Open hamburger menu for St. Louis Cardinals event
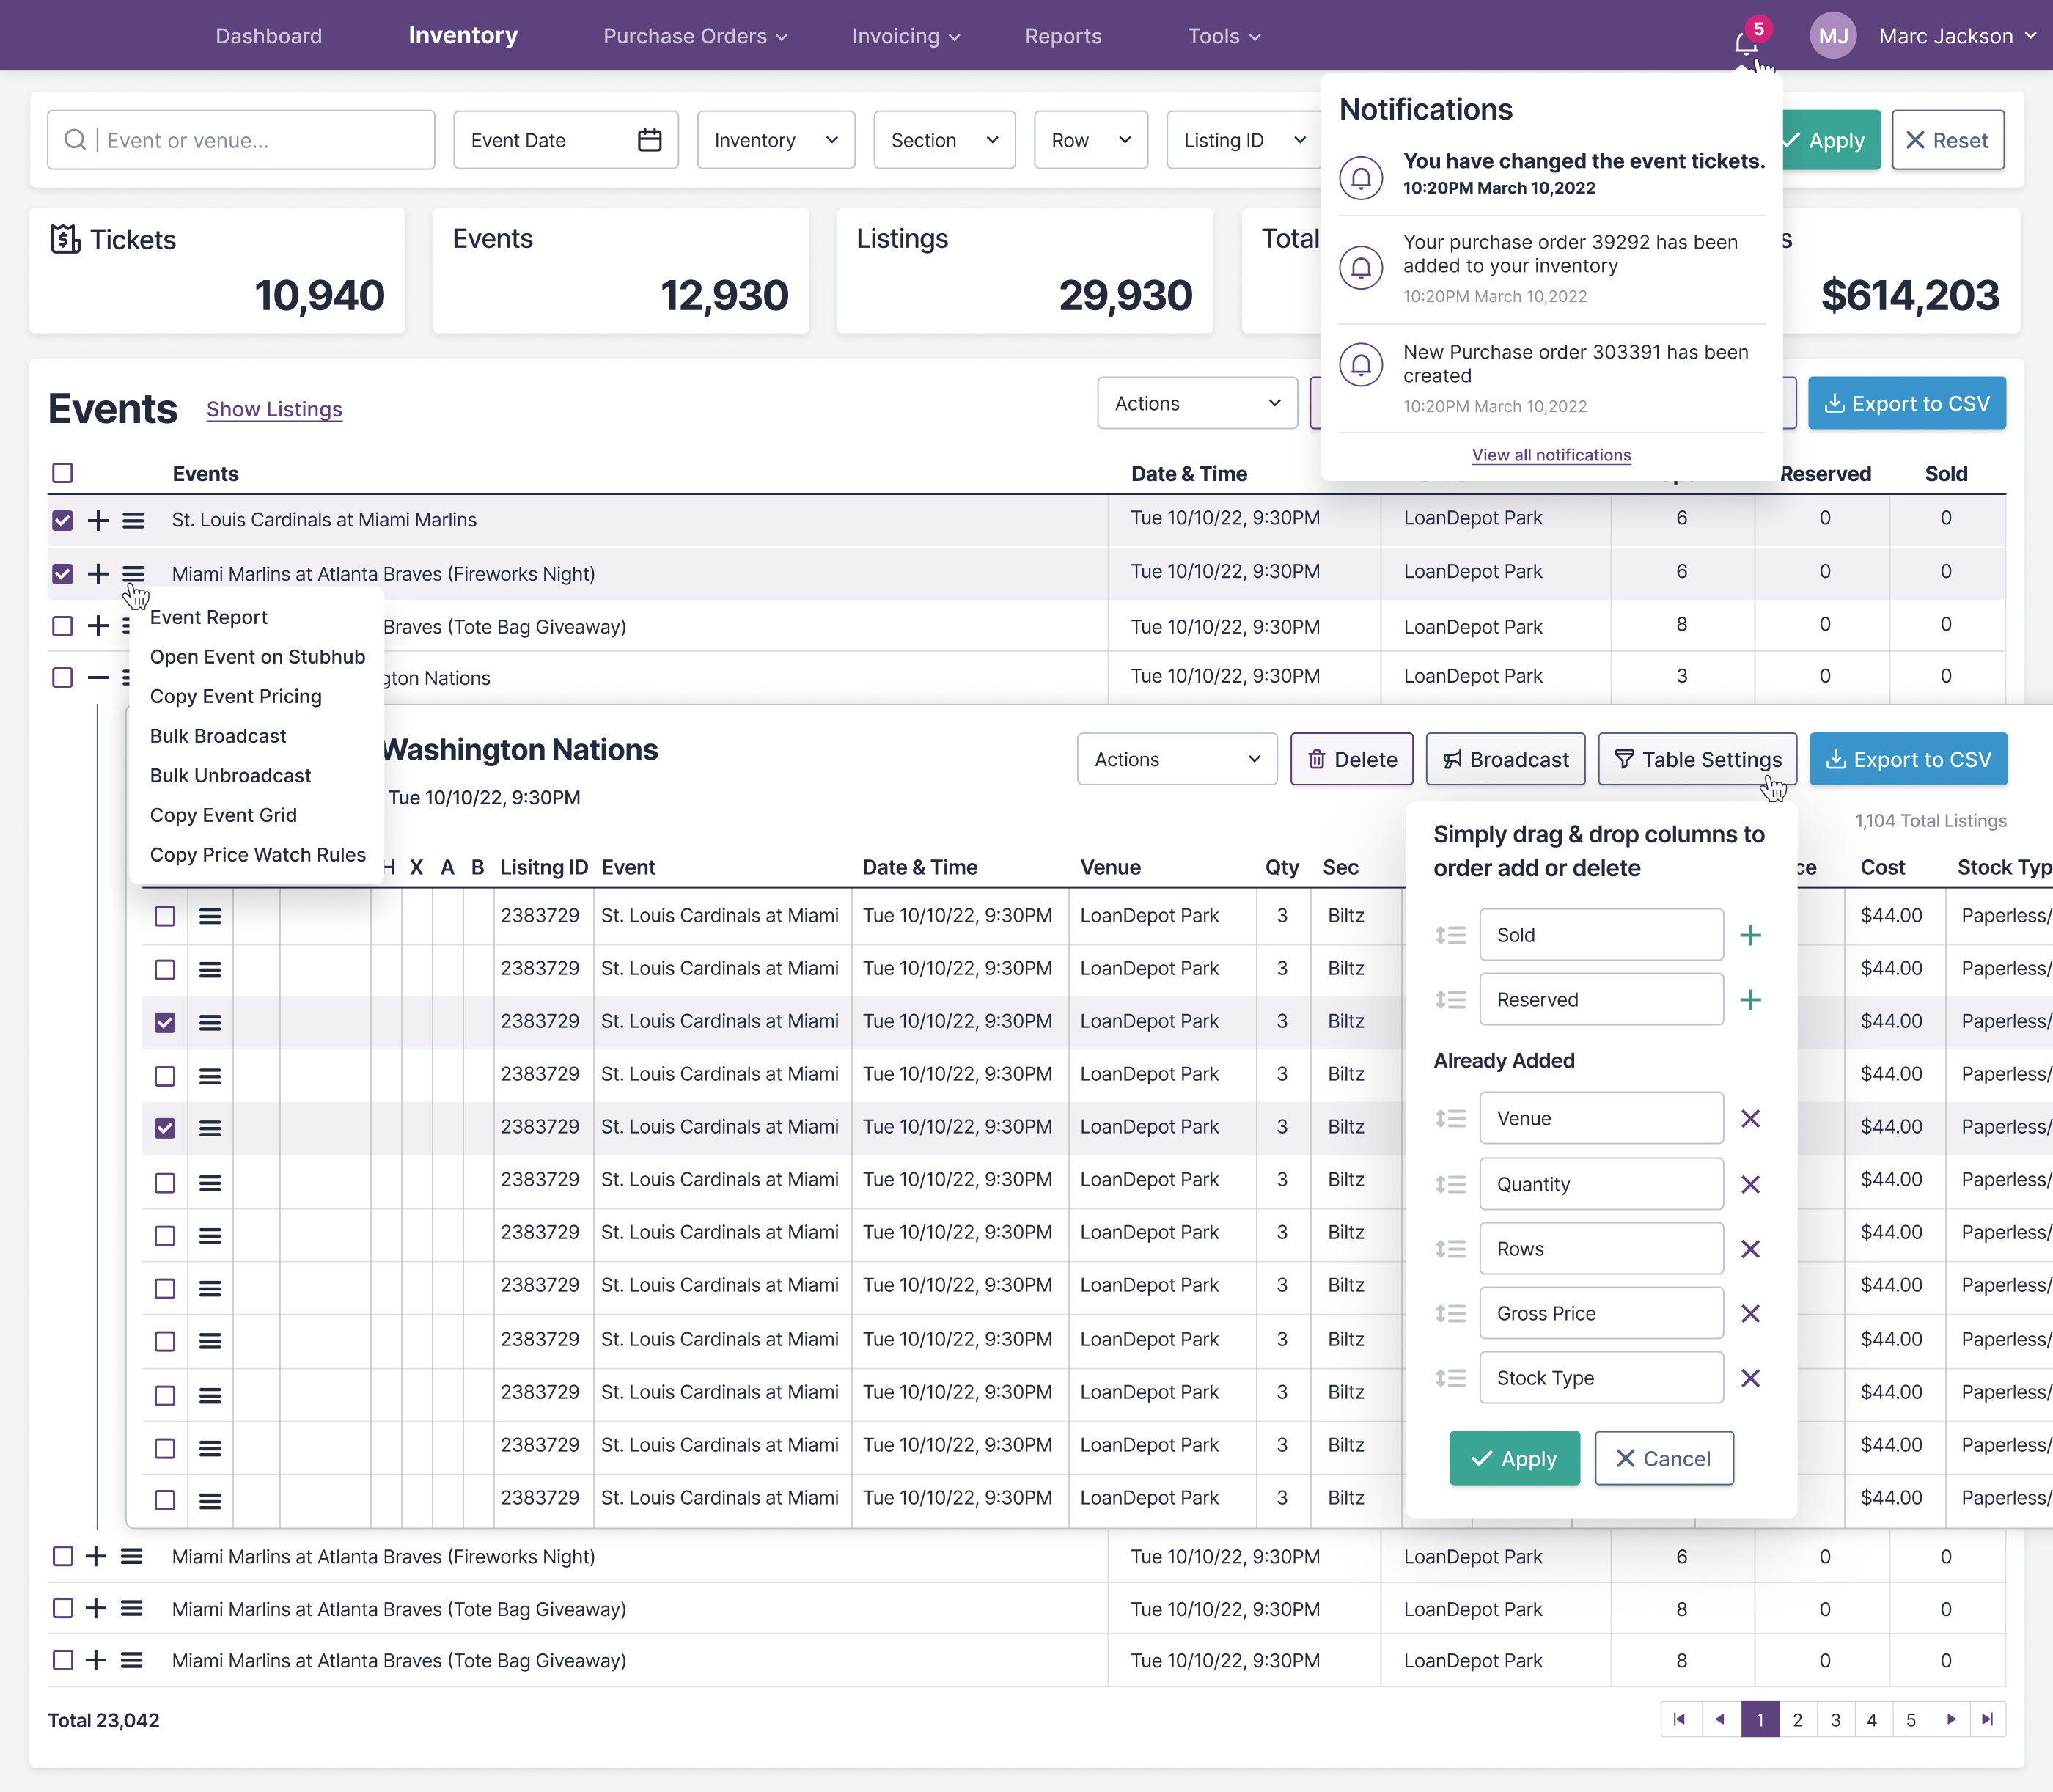2053x1792 pixels. click(133, 520)
